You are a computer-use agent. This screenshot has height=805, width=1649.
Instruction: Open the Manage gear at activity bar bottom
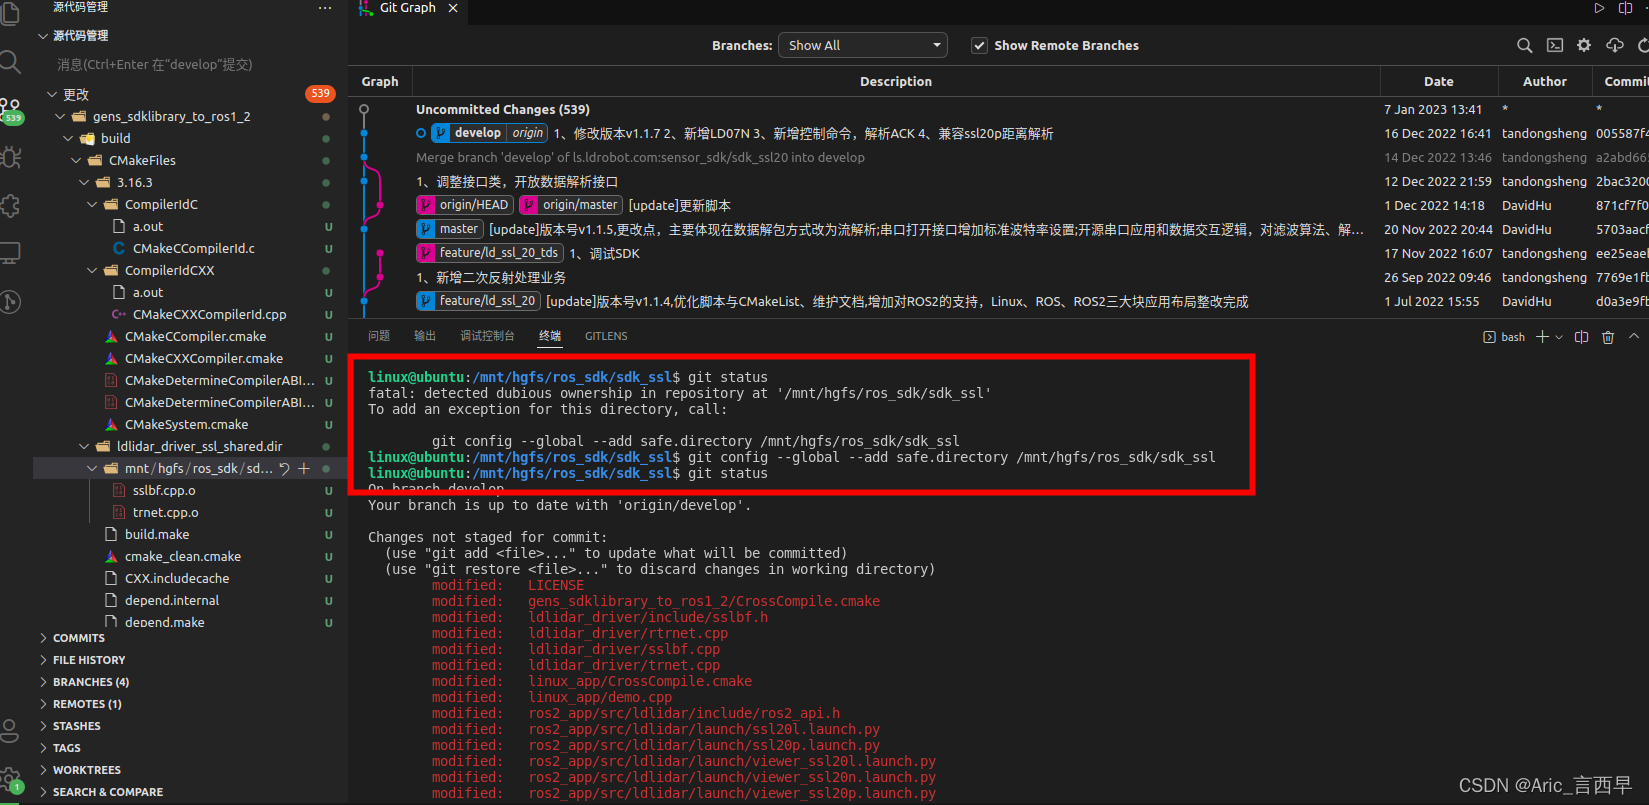pyautogui.click(x=10, y=779)
